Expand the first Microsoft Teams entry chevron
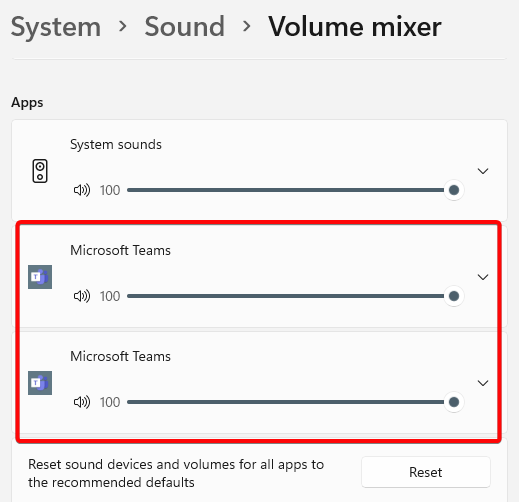Image resolution: width=519 pixels, height=502 pixels. click(483, 277)
